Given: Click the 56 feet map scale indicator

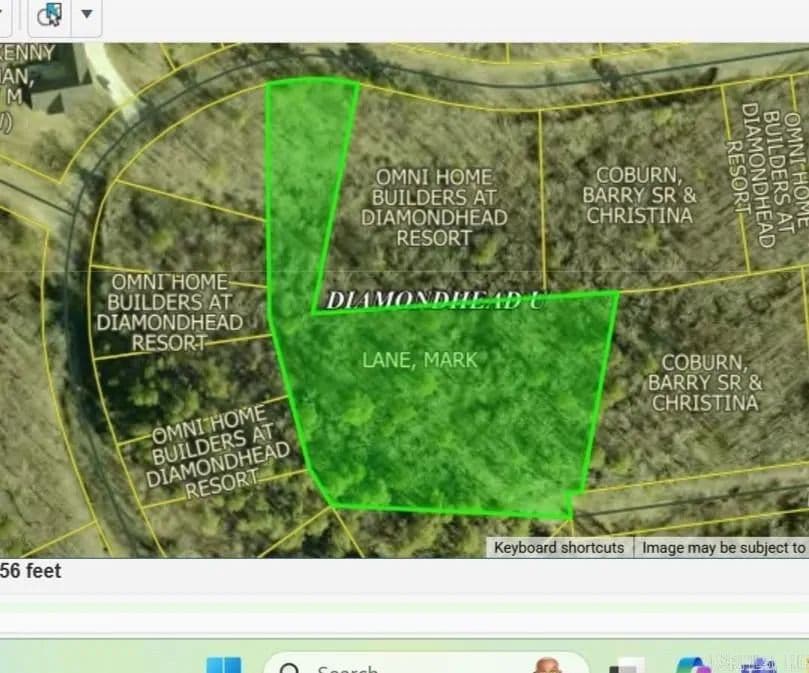Looking at the screenshot, I should pyautogui.click(x=32, y=571).
